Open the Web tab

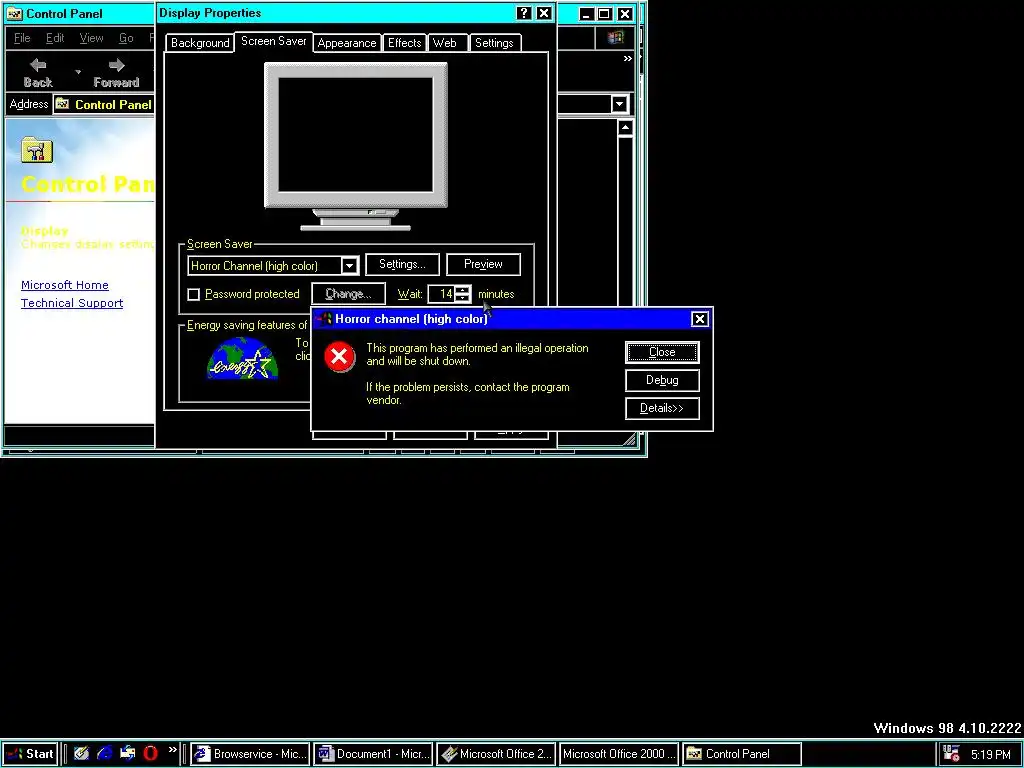pyautogui.click(x=445, y=43)
